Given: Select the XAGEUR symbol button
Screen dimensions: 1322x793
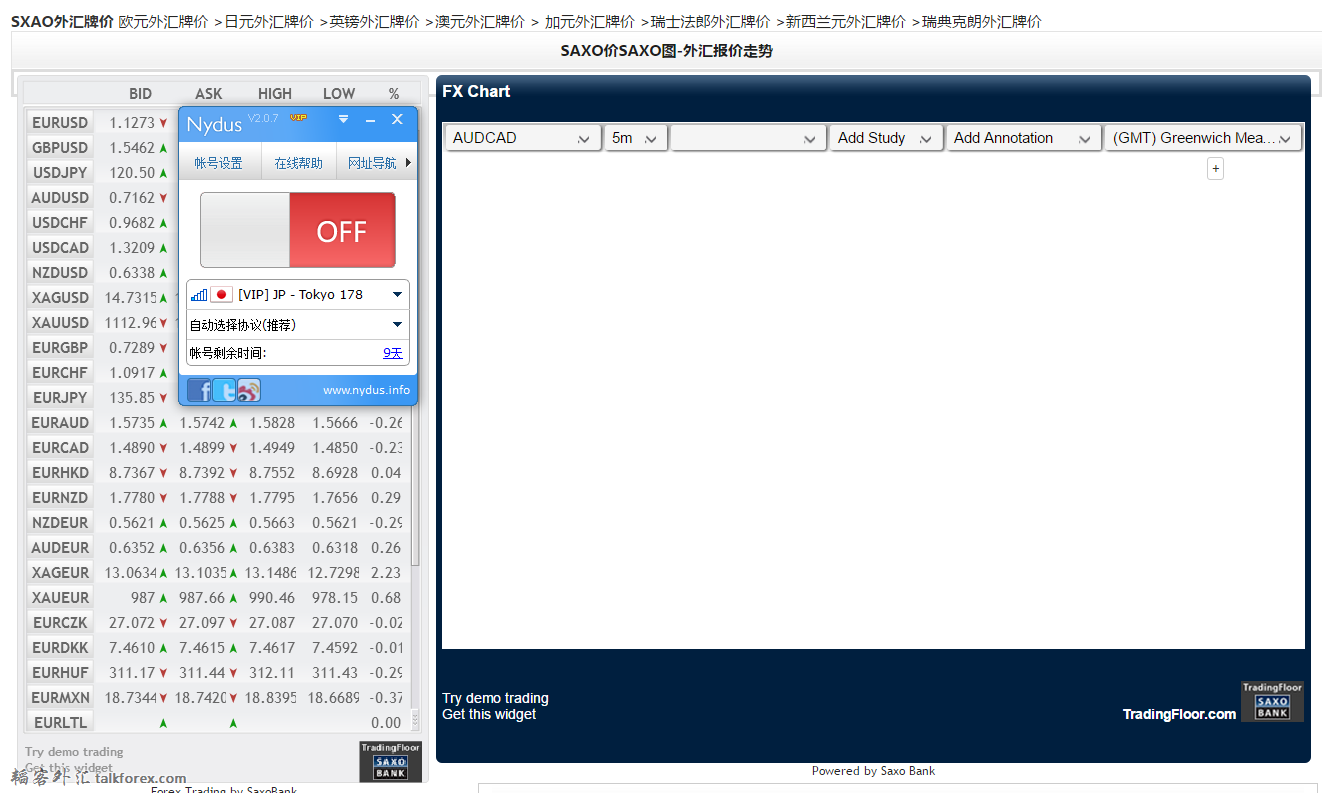Looking at the screenshot, I should 60,572.
